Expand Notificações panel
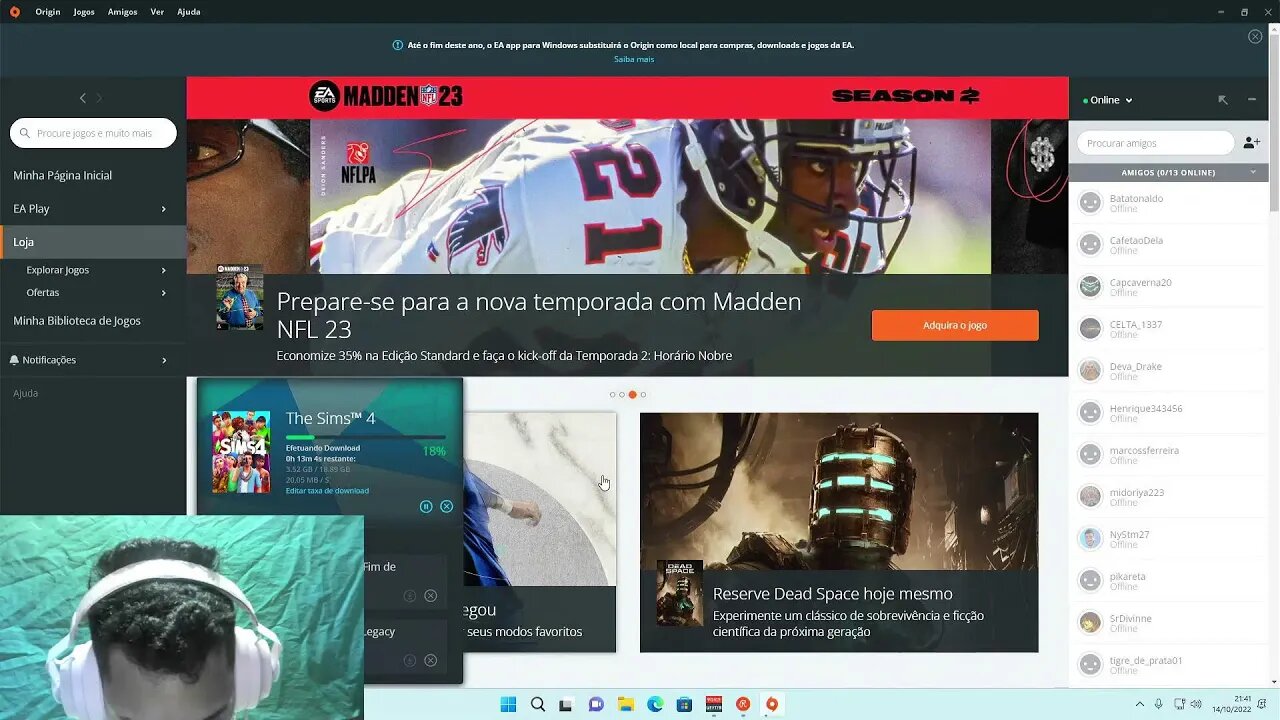 pos(163,360)
